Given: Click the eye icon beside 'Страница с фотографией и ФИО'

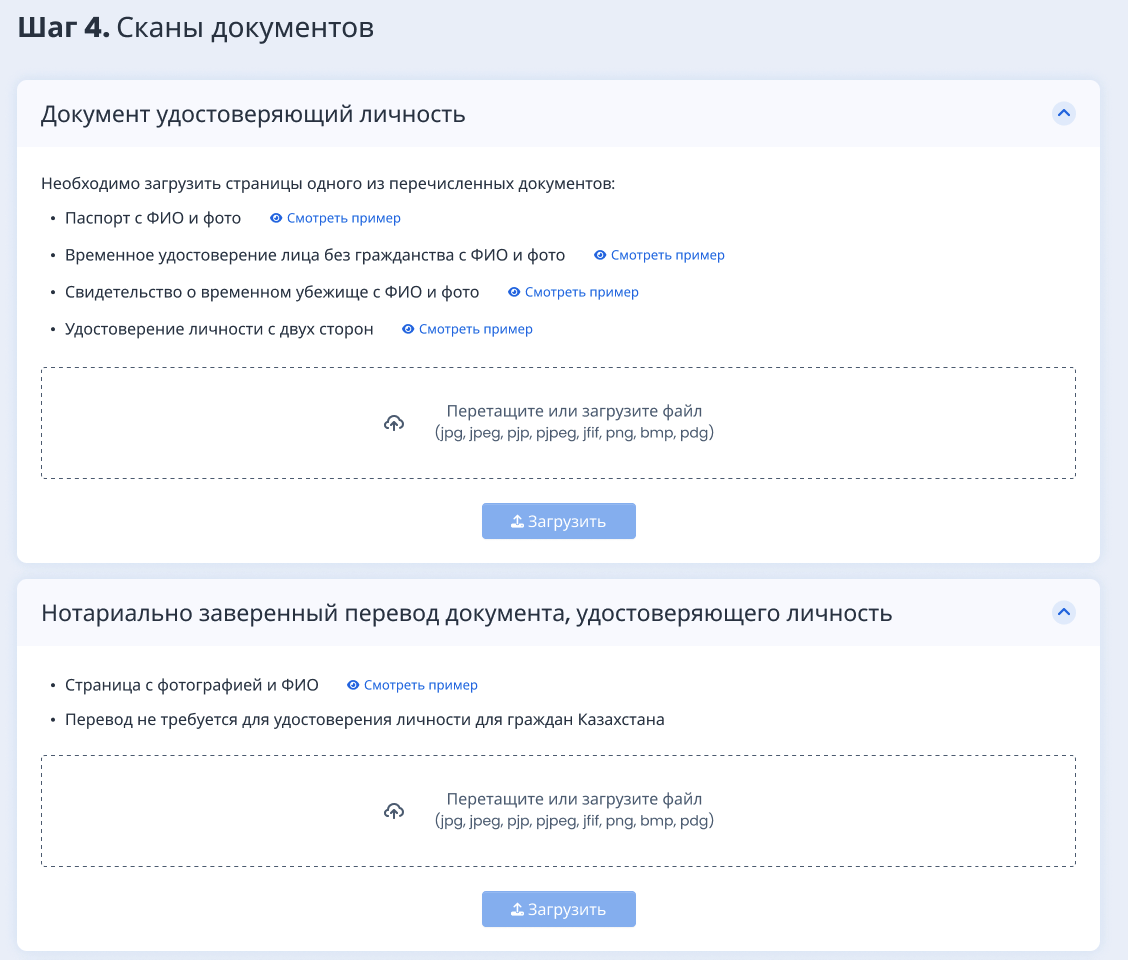Looking at the screenshot, I should coord(353,685).
